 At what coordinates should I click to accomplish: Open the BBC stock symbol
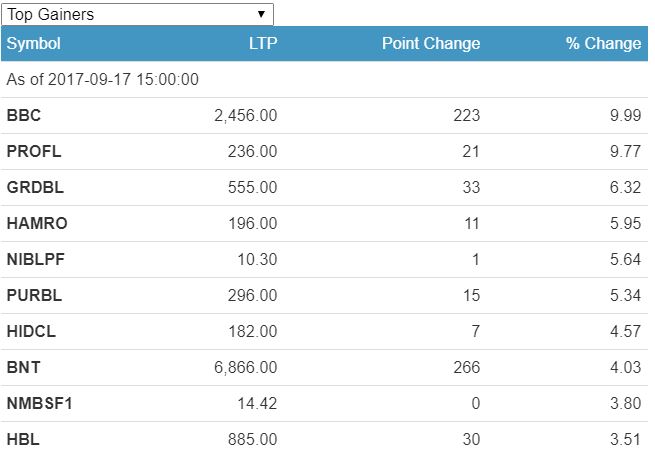23,115
